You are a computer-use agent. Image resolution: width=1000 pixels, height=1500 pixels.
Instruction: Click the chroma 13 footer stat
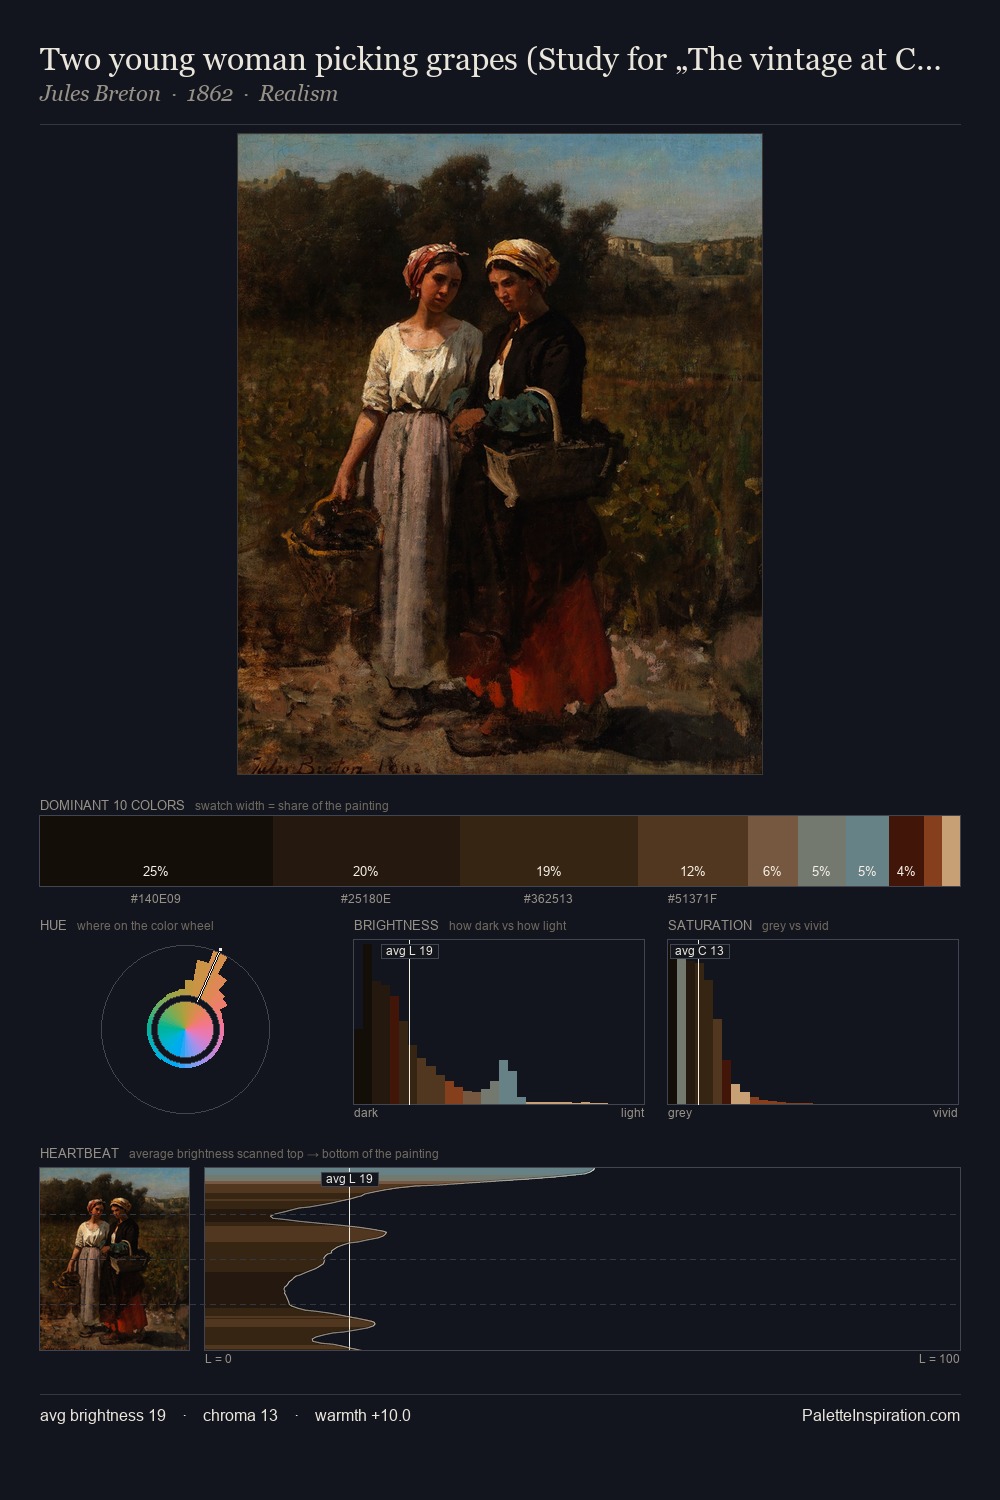click(240, 1415)
